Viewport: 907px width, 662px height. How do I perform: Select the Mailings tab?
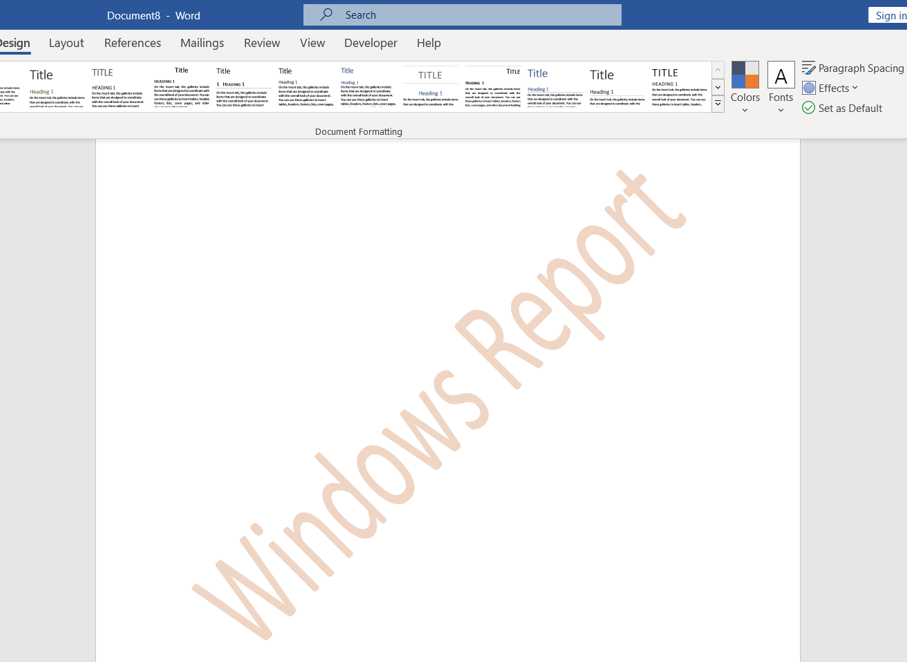coord(202,43)
